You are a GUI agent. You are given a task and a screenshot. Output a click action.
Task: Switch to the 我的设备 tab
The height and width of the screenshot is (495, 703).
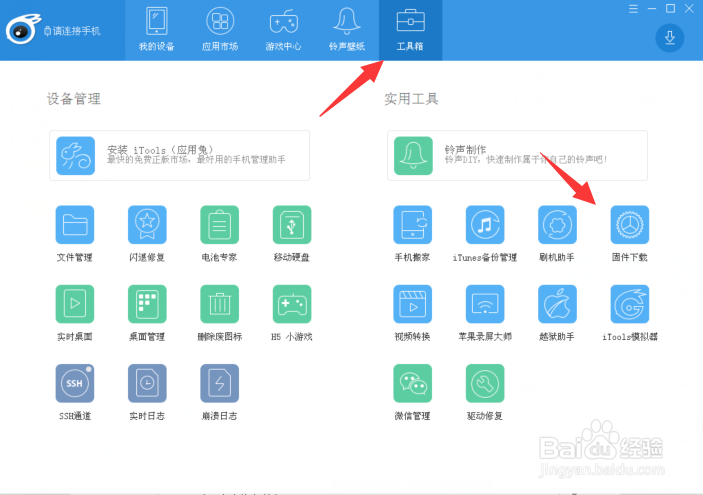(x=156, y=30)
